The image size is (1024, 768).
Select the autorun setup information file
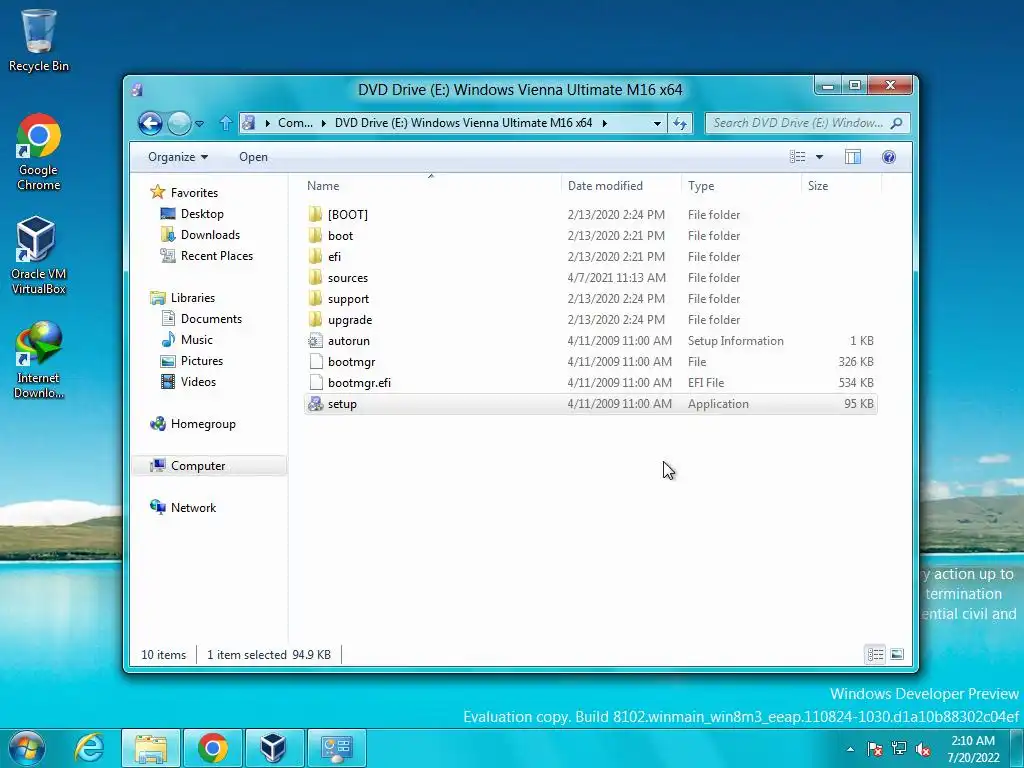click(x=590, y=341)
